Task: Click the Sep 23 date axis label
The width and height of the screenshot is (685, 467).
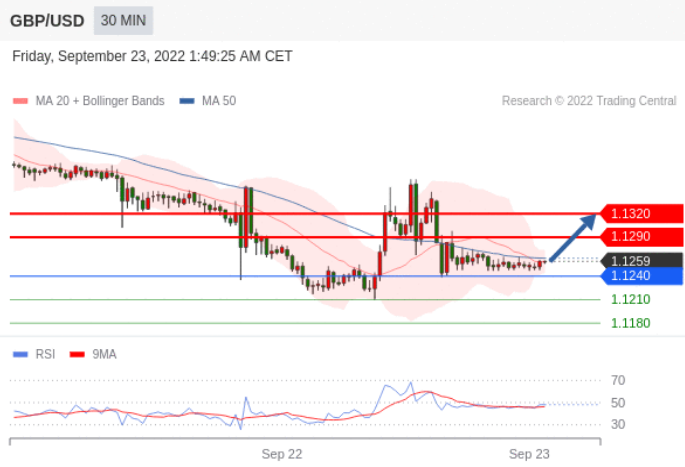Action: point(529,454)
